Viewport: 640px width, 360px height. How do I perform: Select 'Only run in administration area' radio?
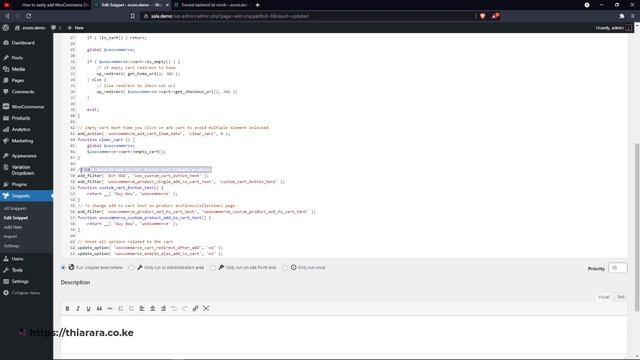click(x=131, y=268)
